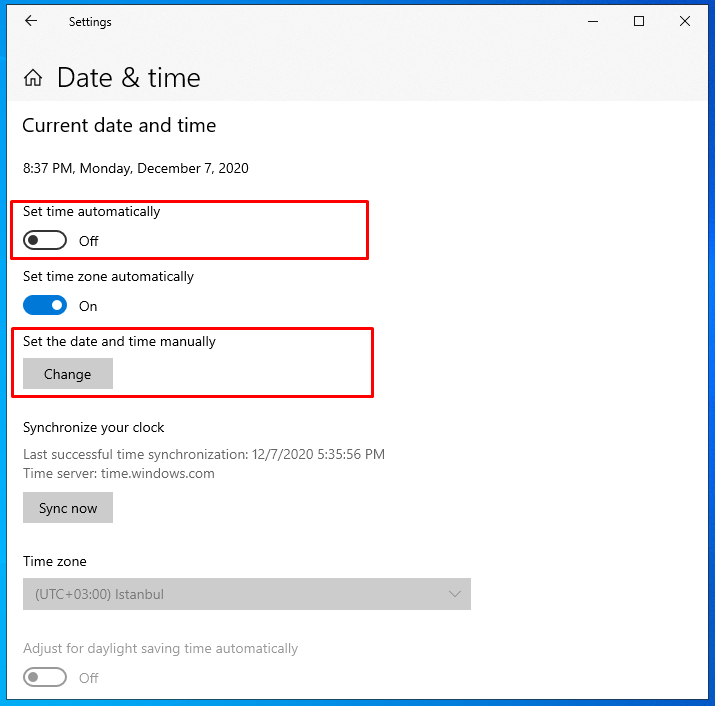The image size is (715, 706).
Task: Open the Time zone Istanbul dropdown
Action: click(247, 594)
